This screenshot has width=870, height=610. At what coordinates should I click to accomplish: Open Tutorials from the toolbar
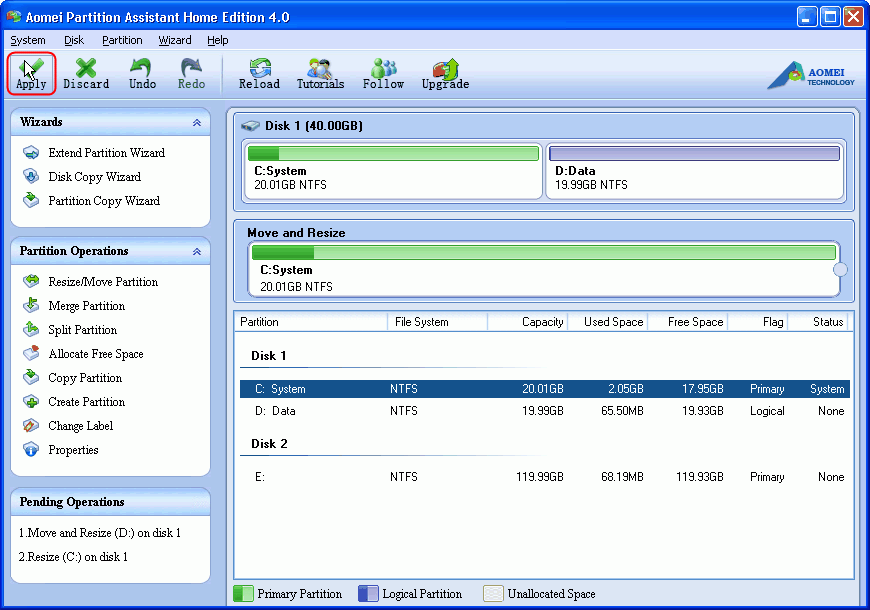tap(320, 73)
